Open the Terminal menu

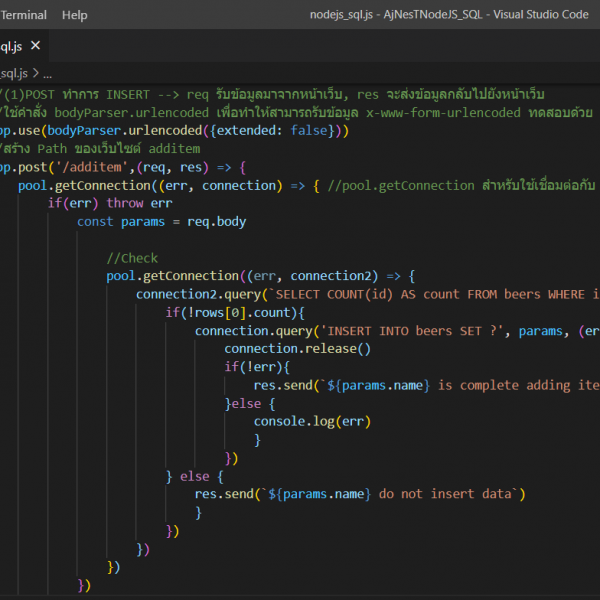[23, 15]
